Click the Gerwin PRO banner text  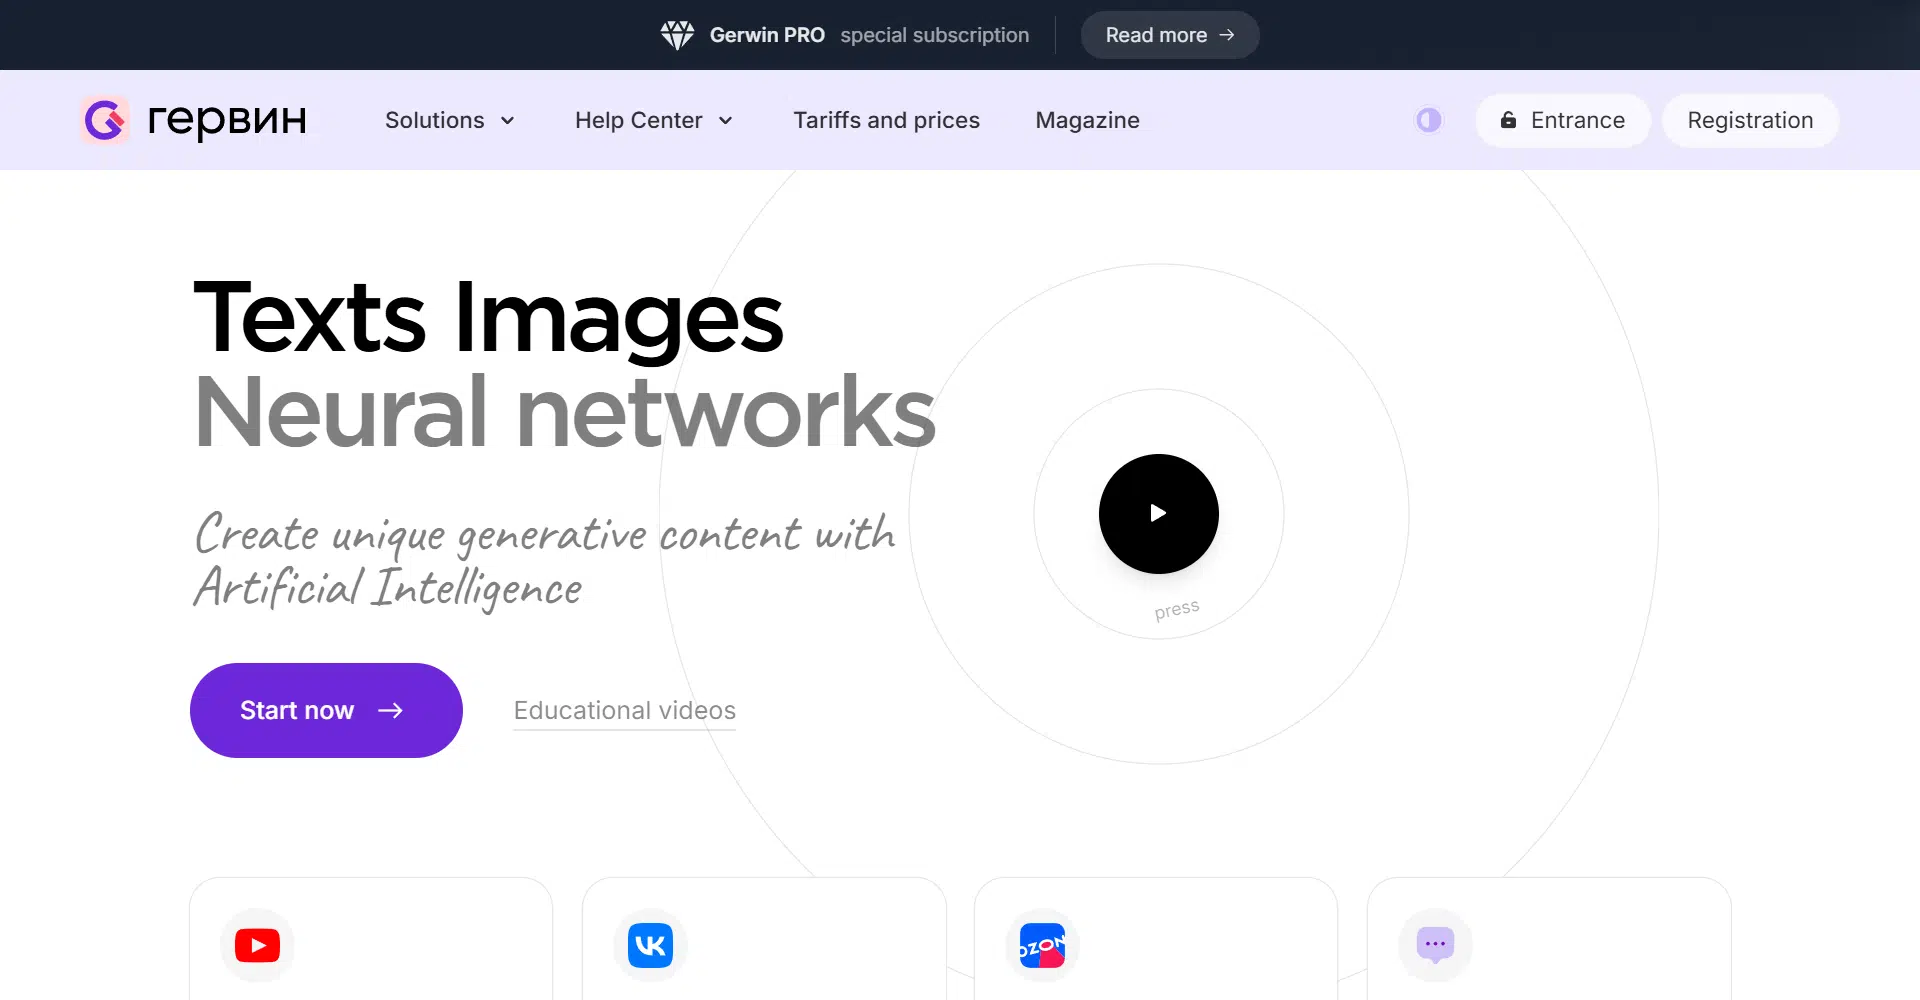[767, 35]
